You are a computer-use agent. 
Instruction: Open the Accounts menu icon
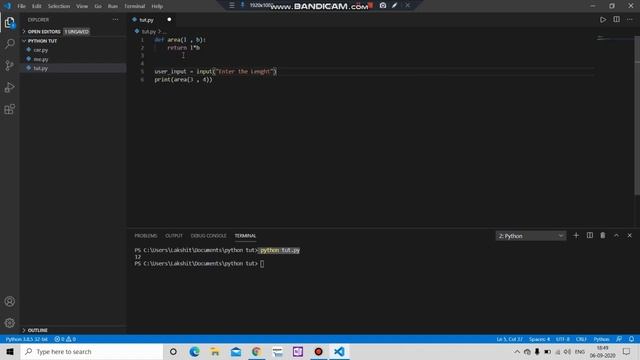(9, 301)
